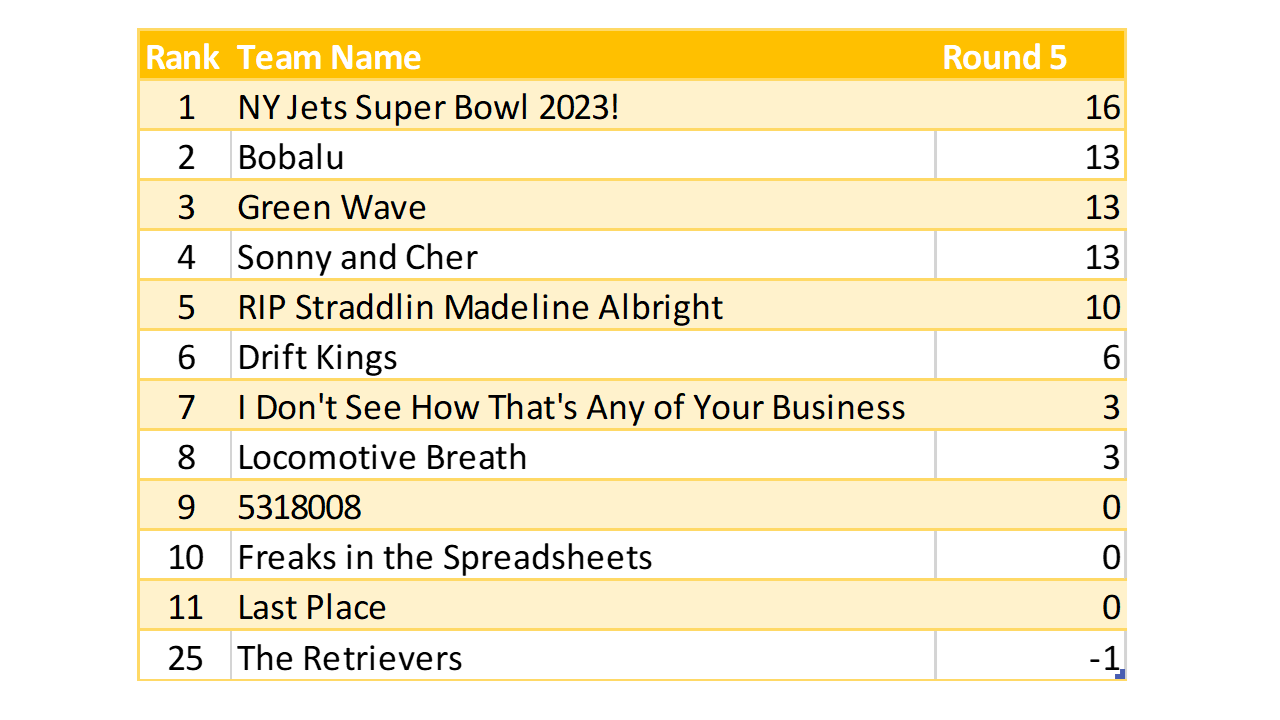
Task: Click the blue table resize handle
Action: [1120, 675]
